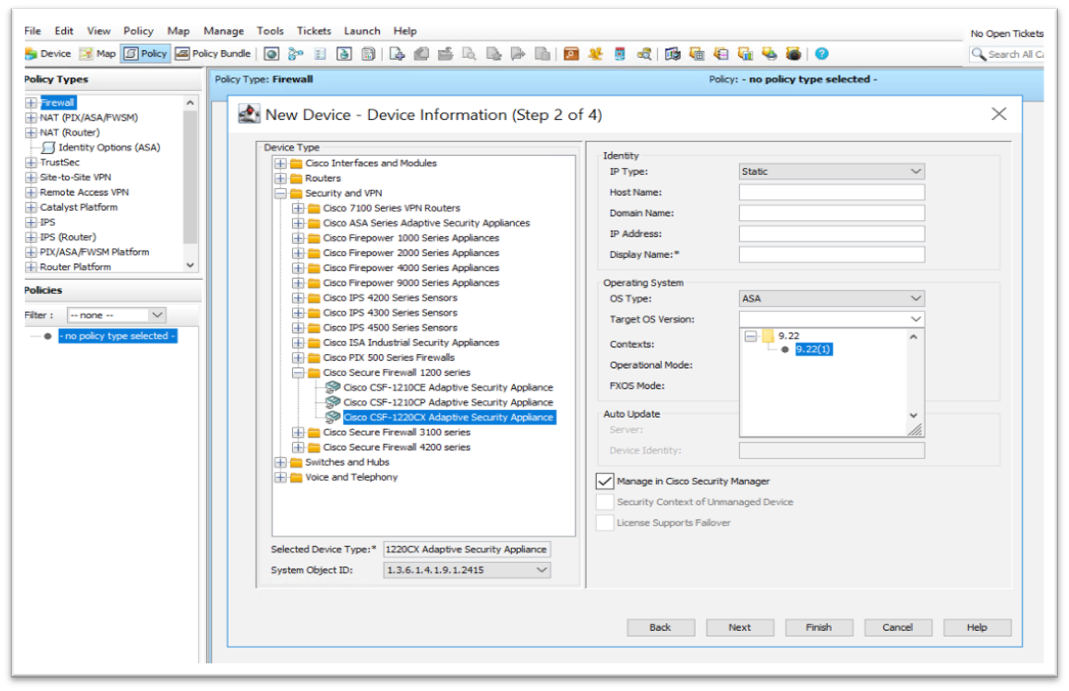Click the Finish button
Image resolution: width=1069 pixels, height=691 pixels.
[818, 627]
